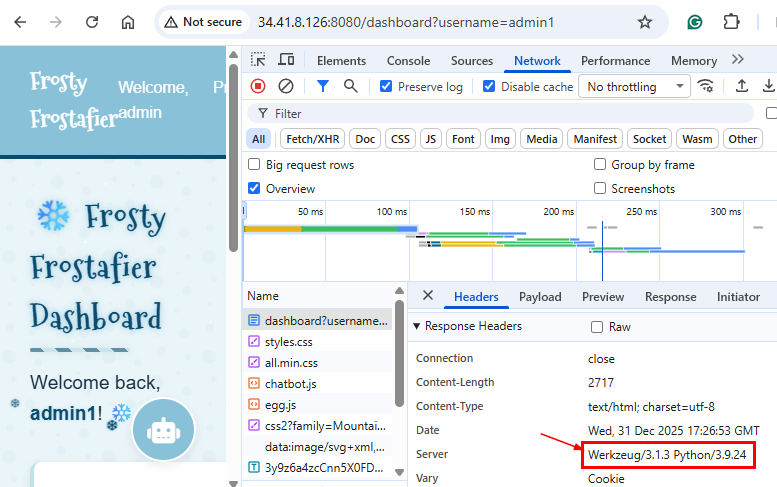The width and height of the screenshot is (777, 487).
Task: Type in the network Filter field
Action: pyautogui.click(x=500, y=114)
